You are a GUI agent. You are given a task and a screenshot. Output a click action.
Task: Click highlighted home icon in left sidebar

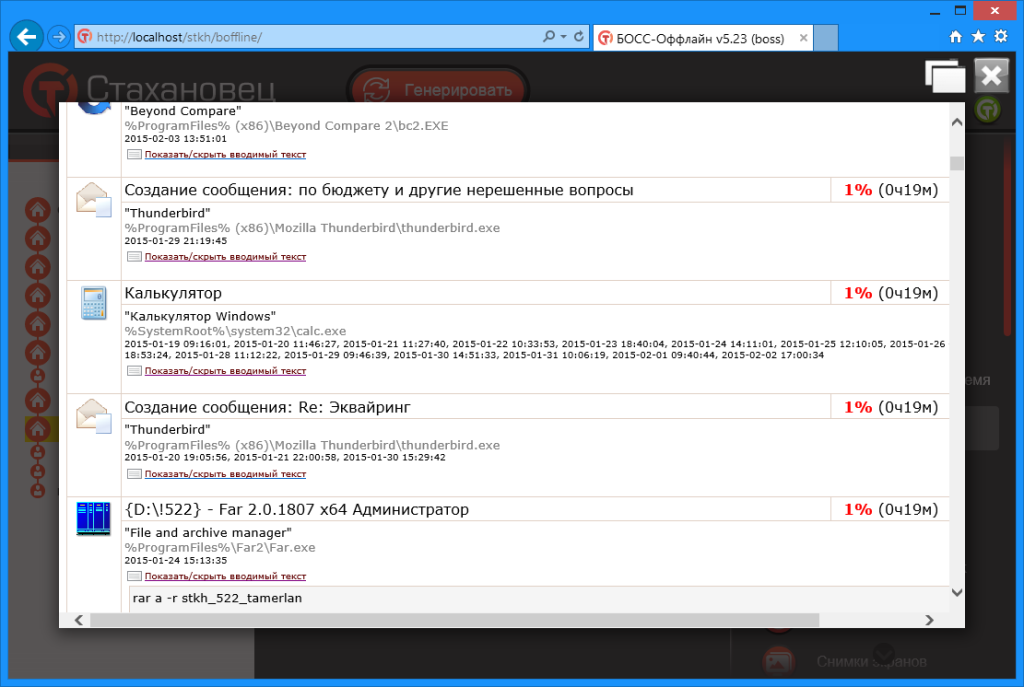(x=37, y=429)
